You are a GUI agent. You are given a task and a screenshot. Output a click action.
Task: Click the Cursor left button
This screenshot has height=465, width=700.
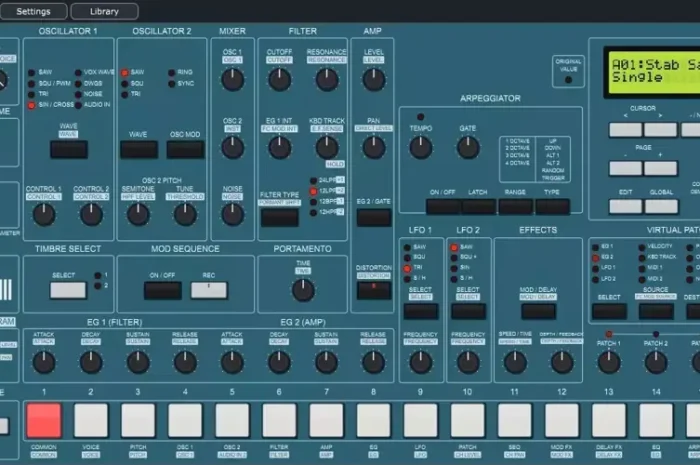[x=625, y=130]
